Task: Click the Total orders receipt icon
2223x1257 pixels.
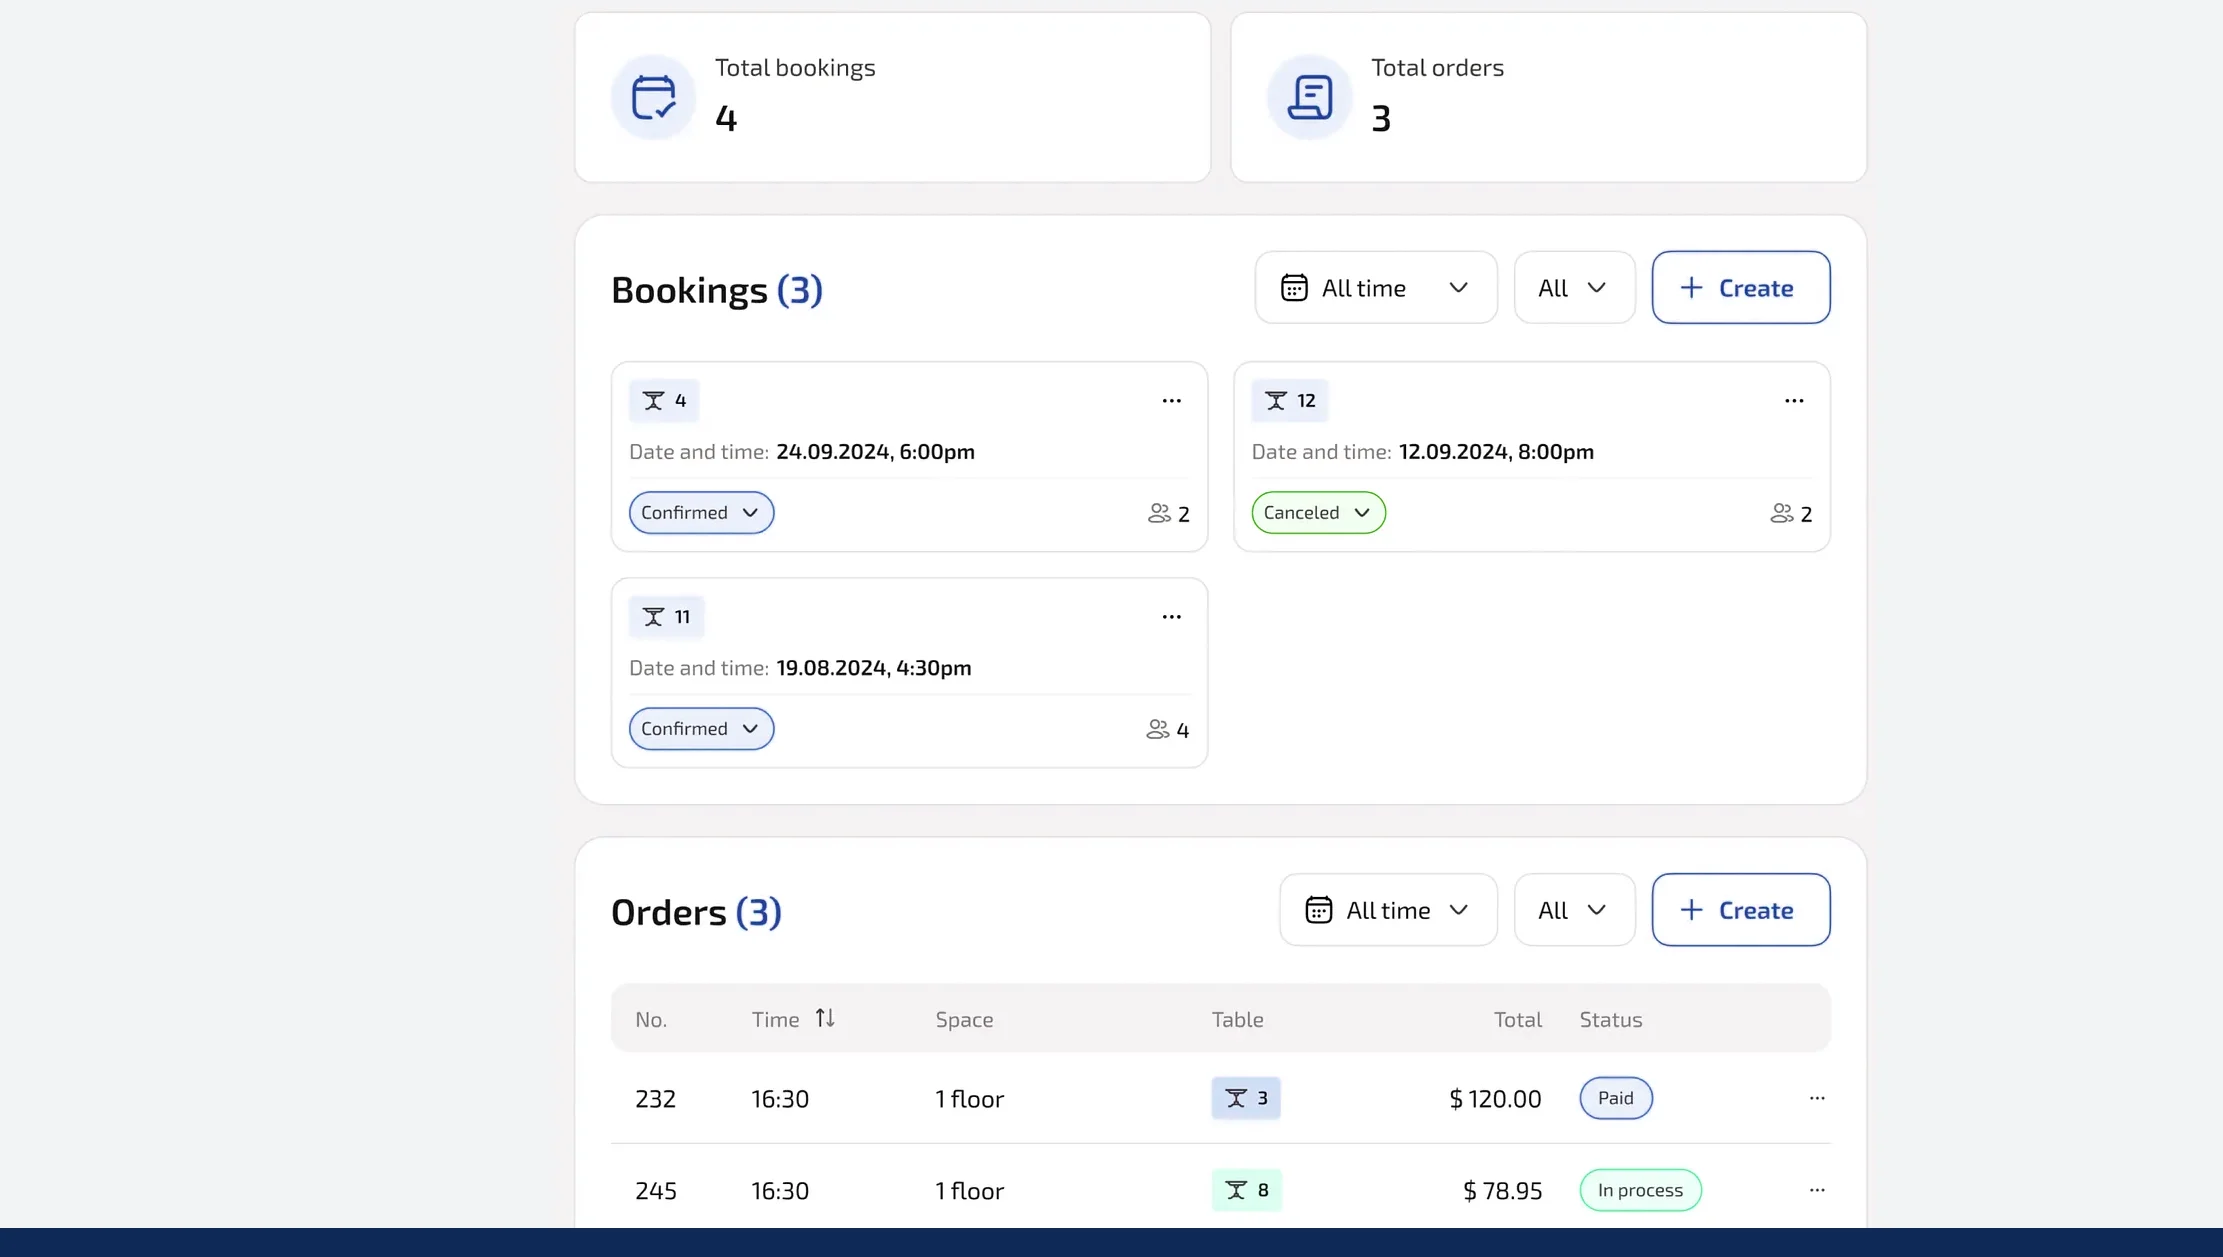Action: click(1309, 97)
